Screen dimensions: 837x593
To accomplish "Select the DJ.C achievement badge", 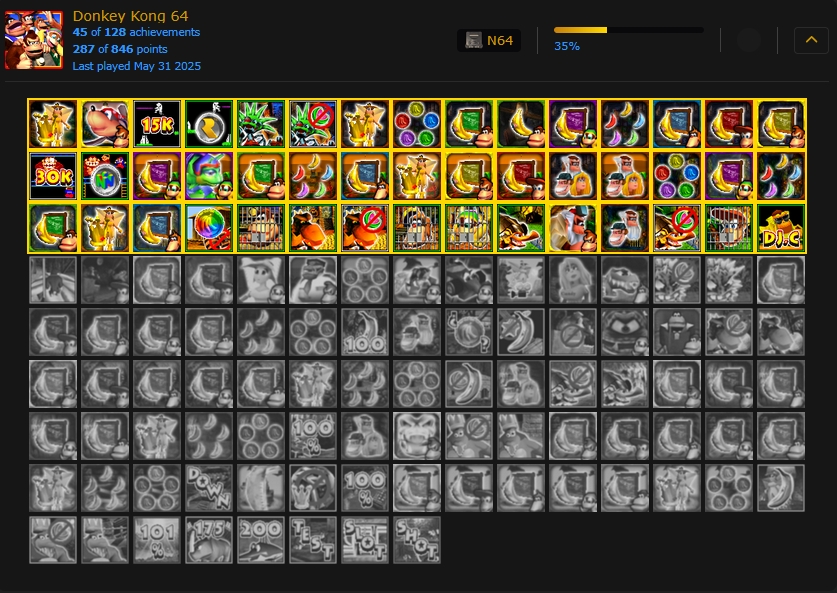I will 781,228.
